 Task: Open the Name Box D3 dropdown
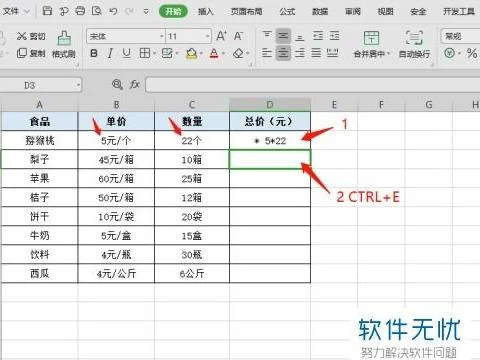78,85
